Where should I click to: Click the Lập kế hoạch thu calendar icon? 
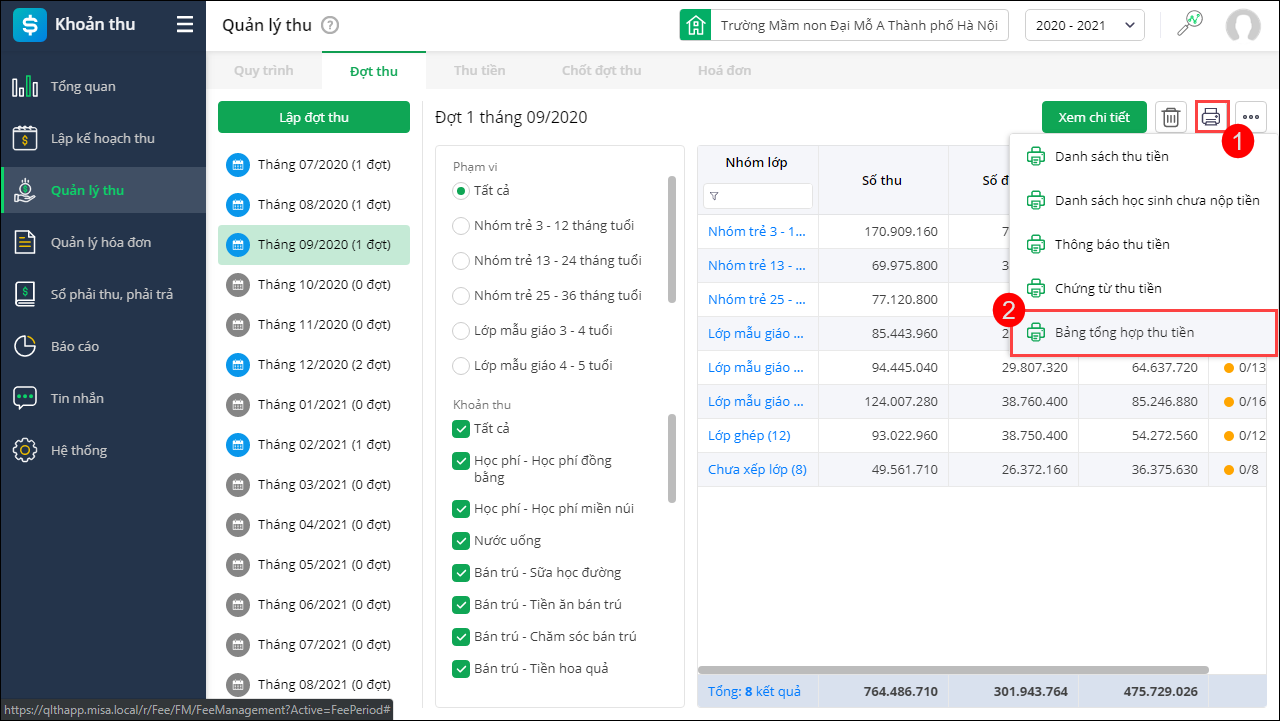pos(25,139)
